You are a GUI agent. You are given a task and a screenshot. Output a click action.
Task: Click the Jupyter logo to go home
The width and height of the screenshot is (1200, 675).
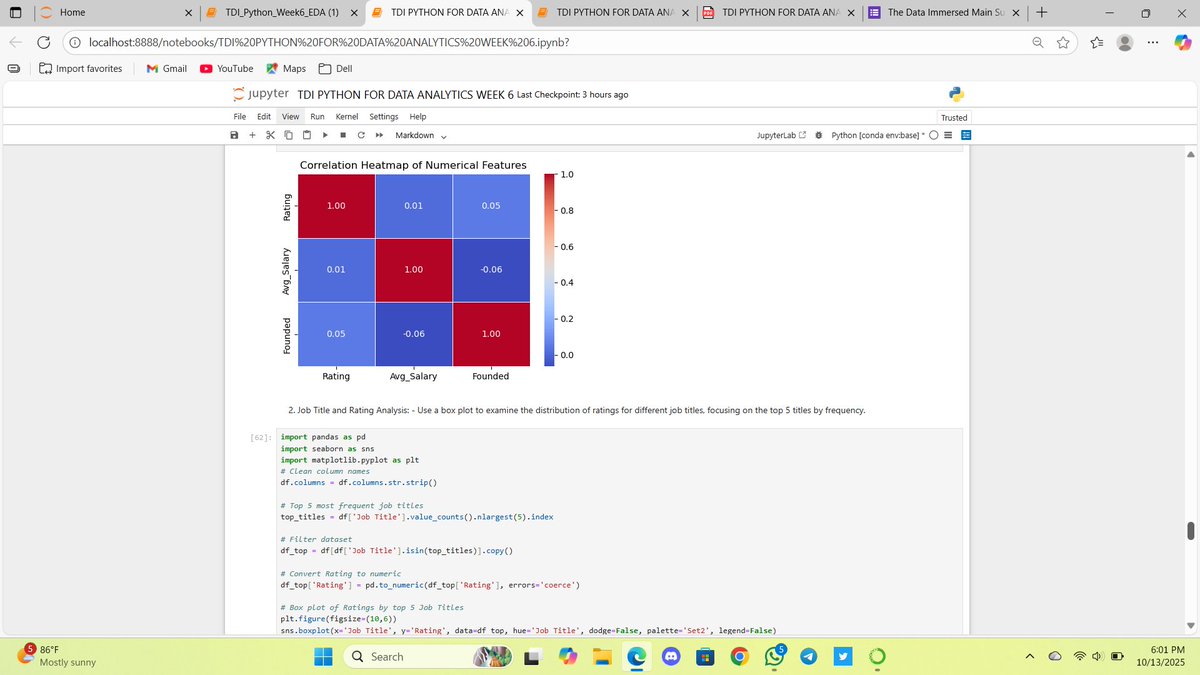[261, 94]
